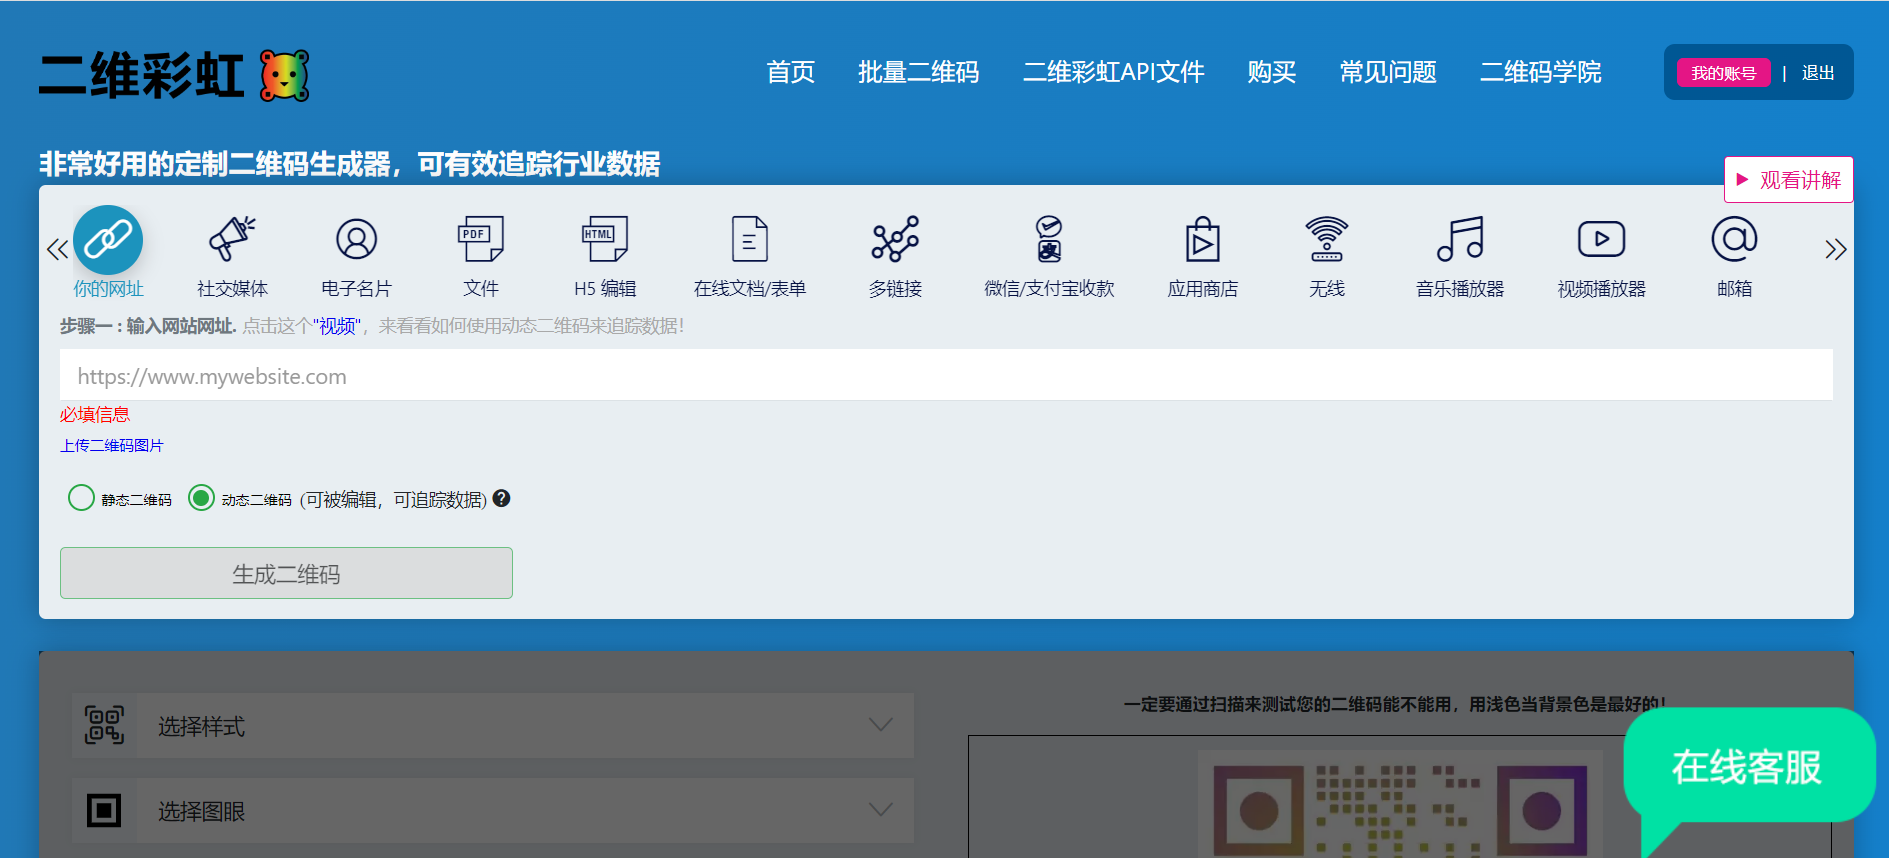Click the website URL input field
Viewport: 1889px width, 858px height.
946,375
